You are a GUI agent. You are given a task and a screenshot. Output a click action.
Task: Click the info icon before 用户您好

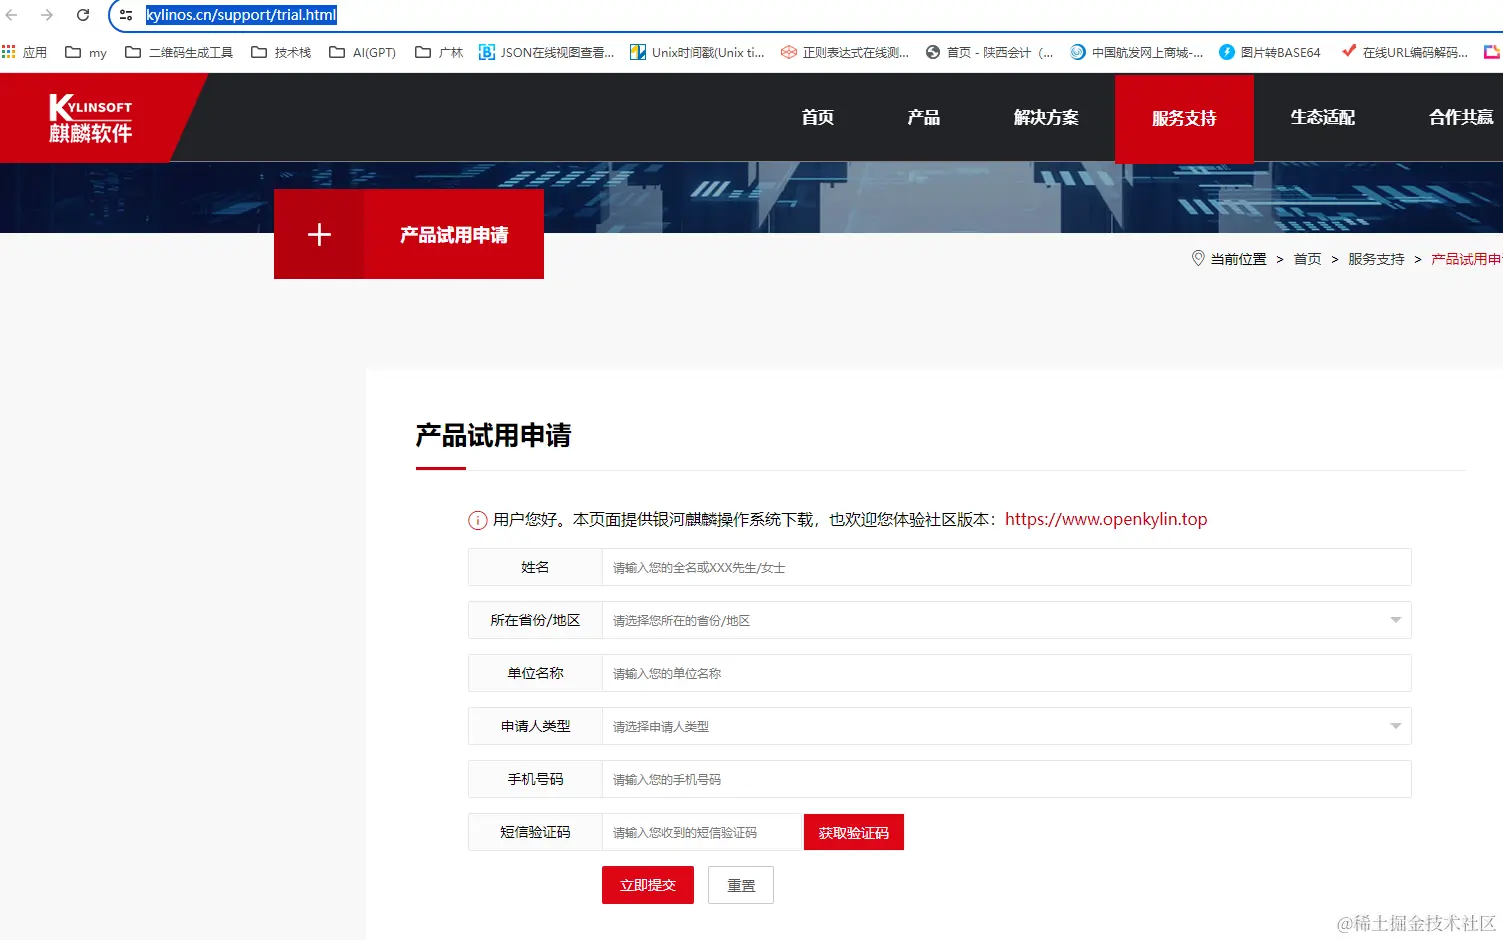point(478,520)
